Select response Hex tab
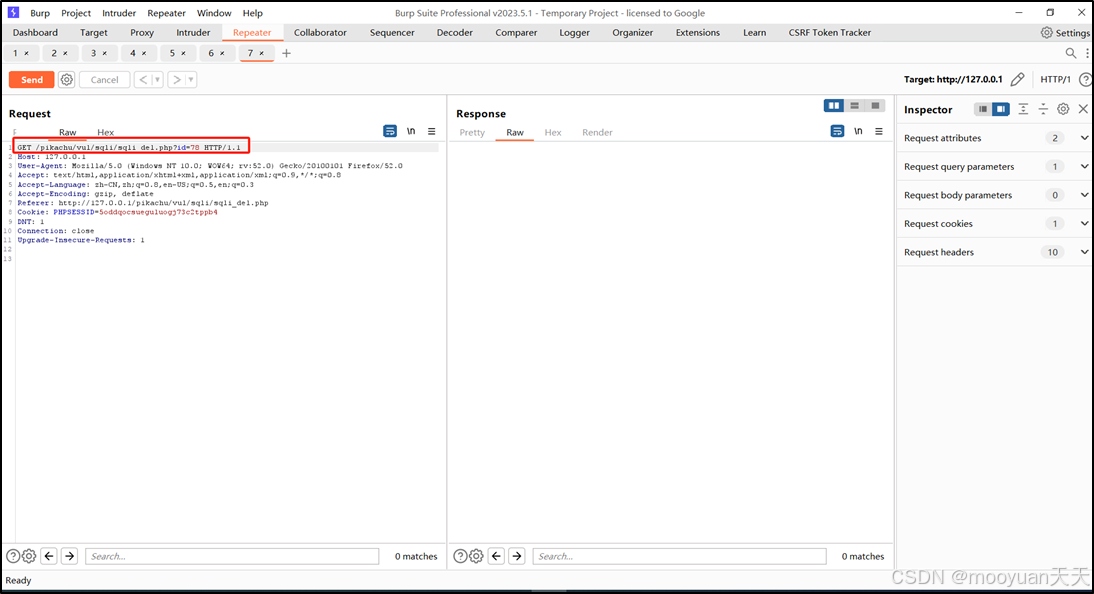1094x594 pixels. click(553, 132)
